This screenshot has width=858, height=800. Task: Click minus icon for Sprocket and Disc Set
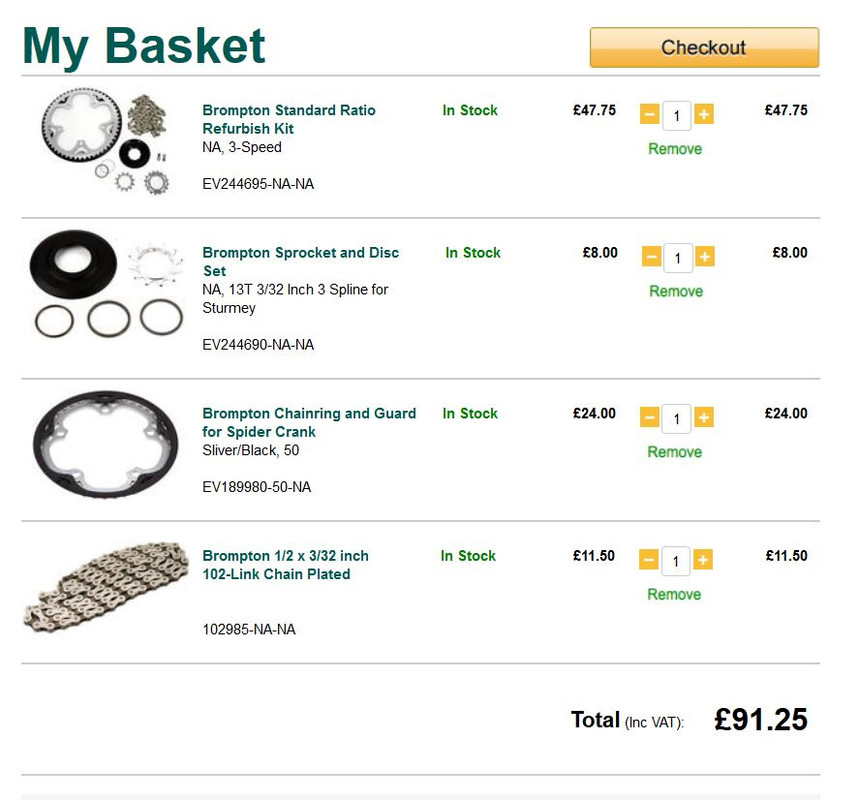click(651, 256)
